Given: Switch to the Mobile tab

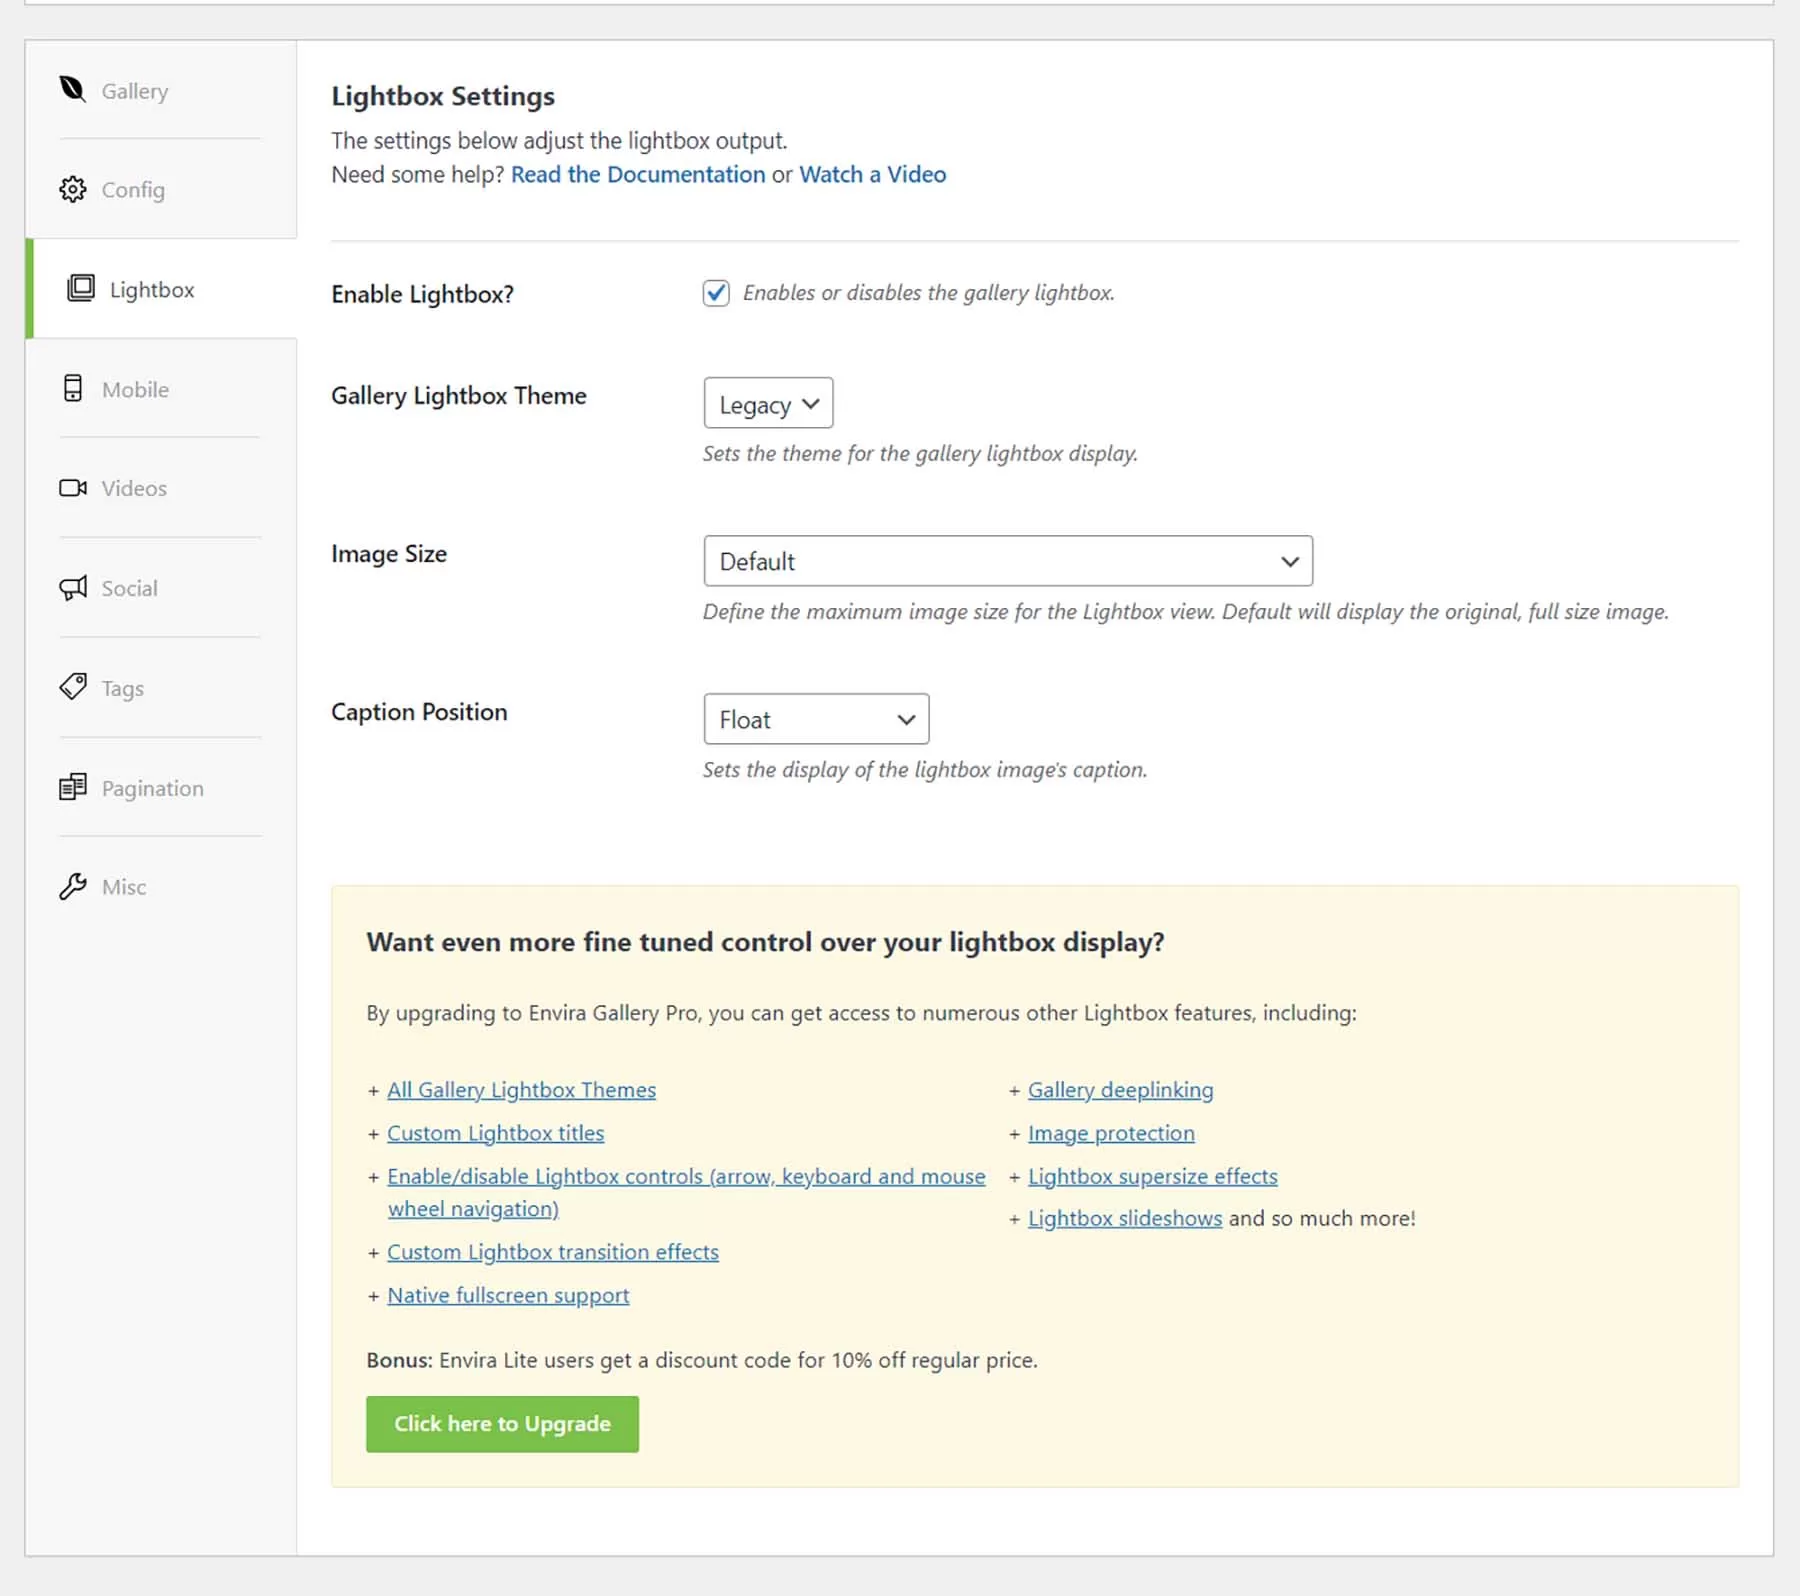Looking at the screenshot, I should point(136,389).
